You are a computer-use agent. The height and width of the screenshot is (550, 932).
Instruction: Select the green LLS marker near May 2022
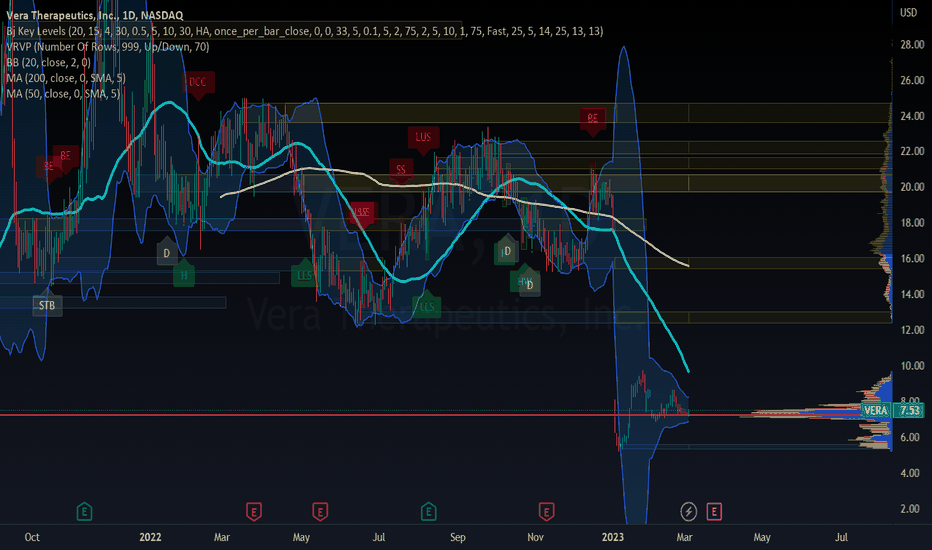[304, 275]
